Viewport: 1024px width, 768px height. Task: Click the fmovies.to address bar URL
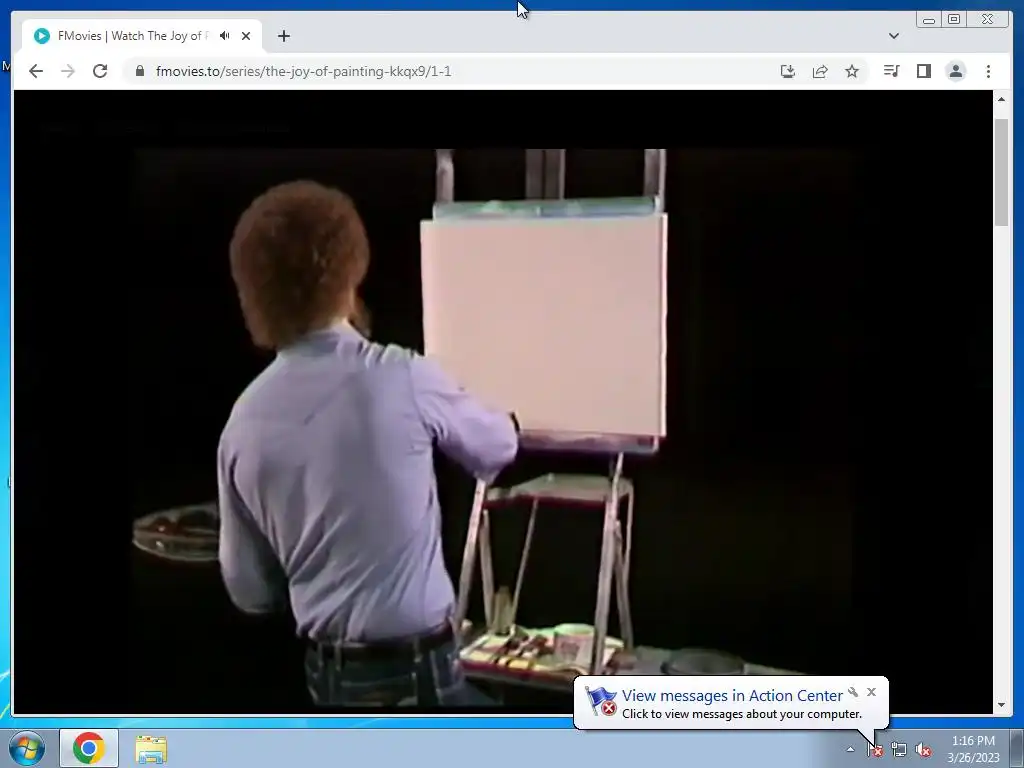(x=303, y=71)
